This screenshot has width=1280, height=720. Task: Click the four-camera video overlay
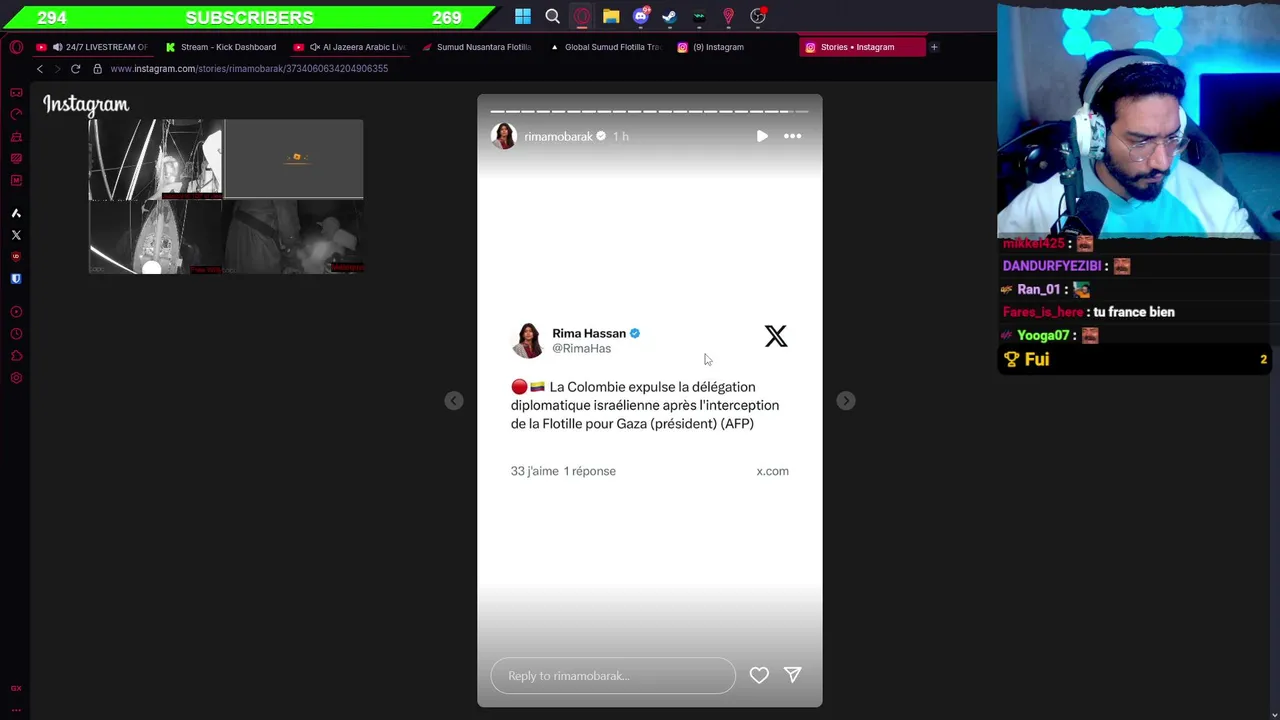(x=226, y=196)
